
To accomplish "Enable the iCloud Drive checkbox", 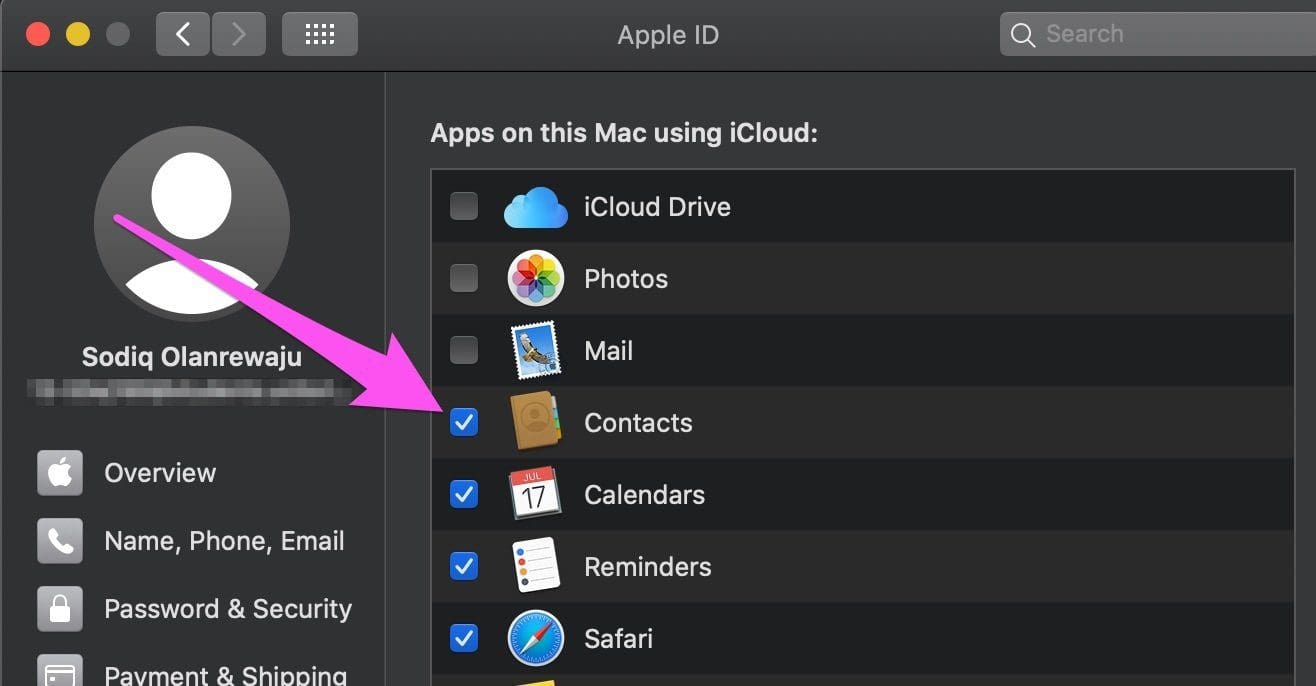I will pos(464,207).
